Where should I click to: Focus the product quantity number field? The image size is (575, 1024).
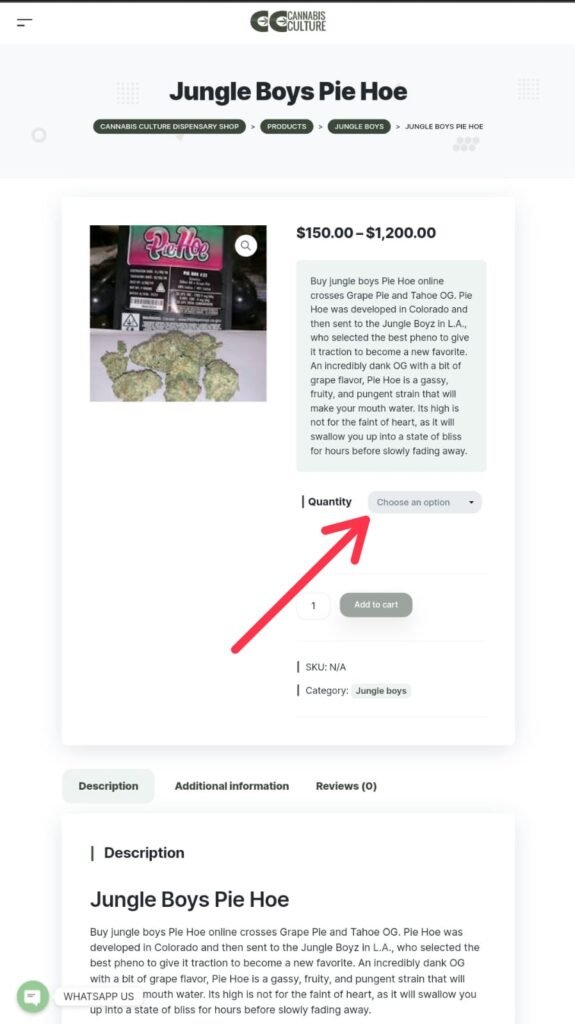click(x=313, y=605)
